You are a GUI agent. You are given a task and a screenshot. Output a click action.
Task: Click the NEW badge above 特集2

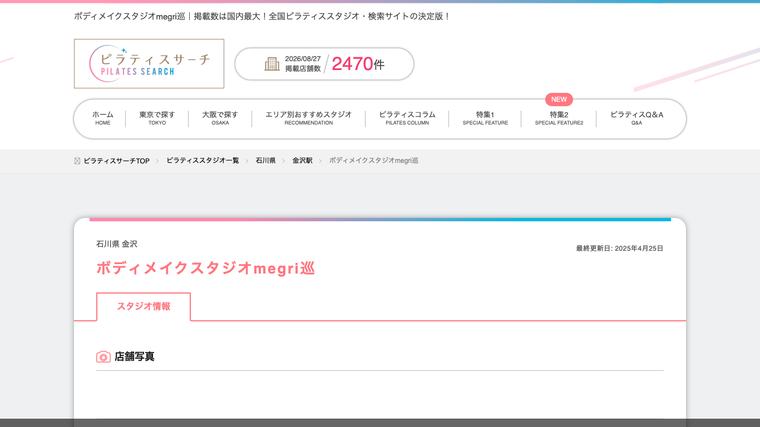point(559,99)
